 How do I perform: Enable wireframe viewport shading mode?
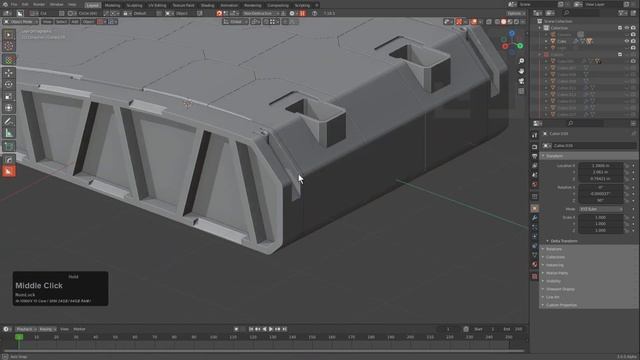(x=497, y=22)
